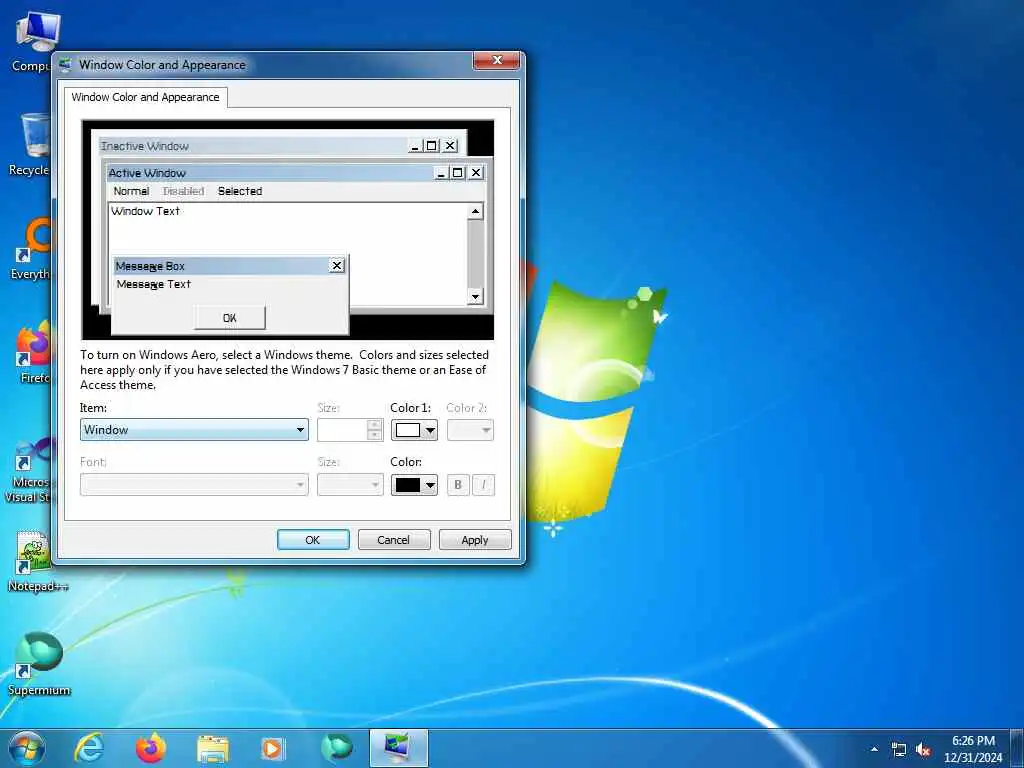The height and width of the screenshot is (768, 1024).
Task: Close the Window Color and Appearance dialog
Action: 497,60
